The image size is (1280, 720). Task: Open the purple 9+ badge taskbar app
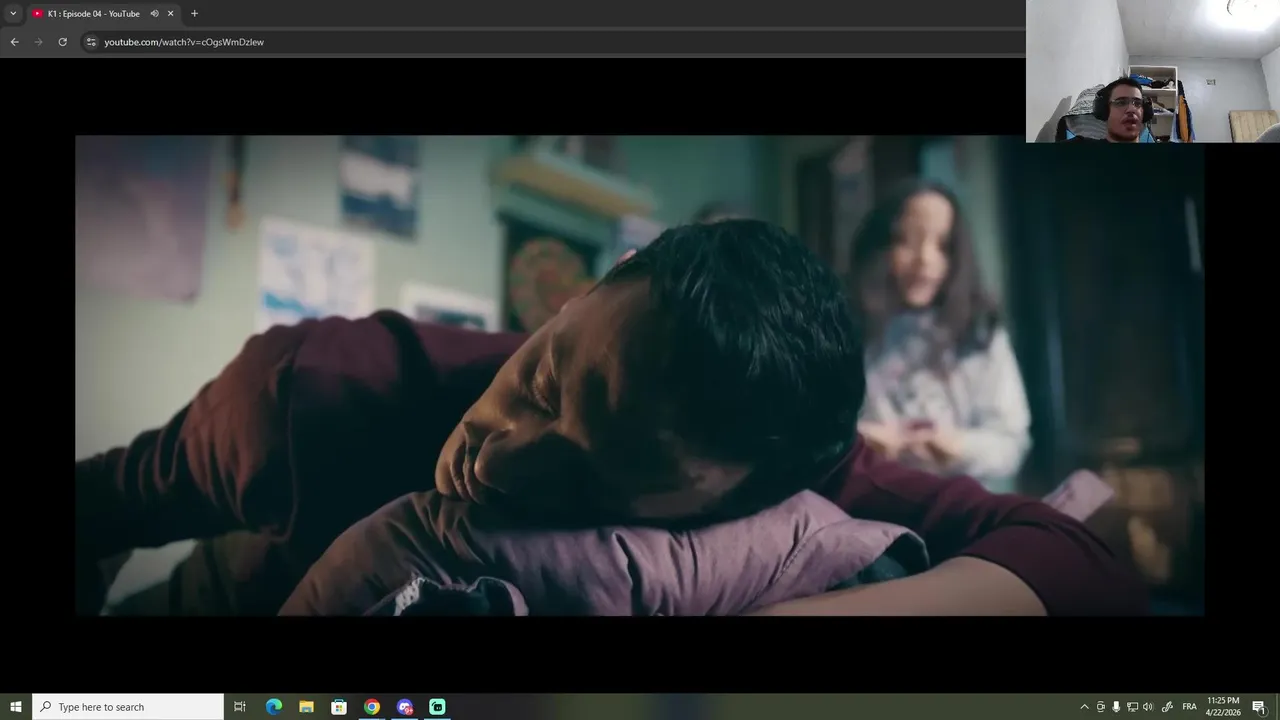405,707
